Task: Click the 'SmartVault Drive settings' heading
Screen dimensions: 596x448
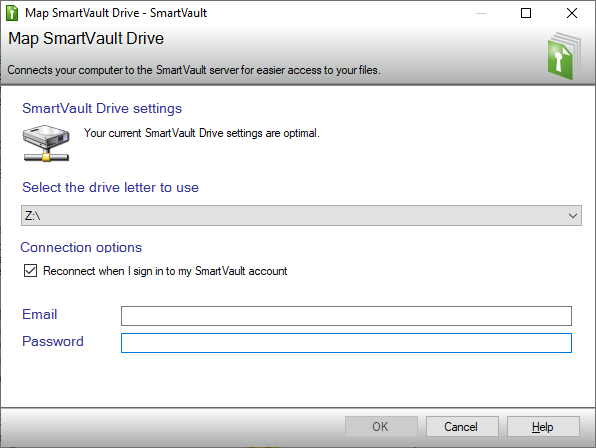Action: click(x=102, y=108)
